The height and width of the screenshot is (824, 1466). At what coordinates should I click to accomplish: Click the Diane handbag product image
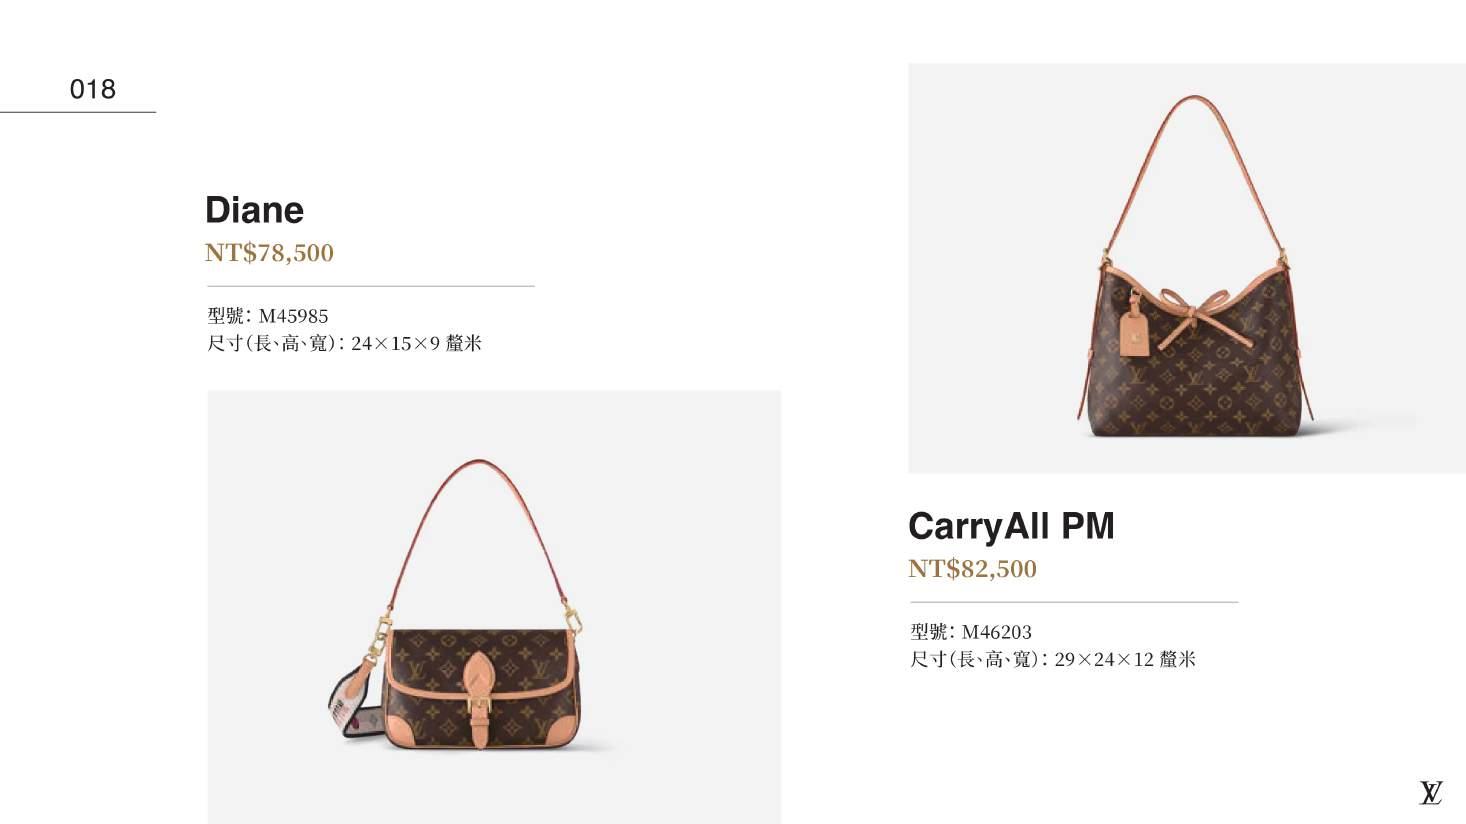point(494,607)
